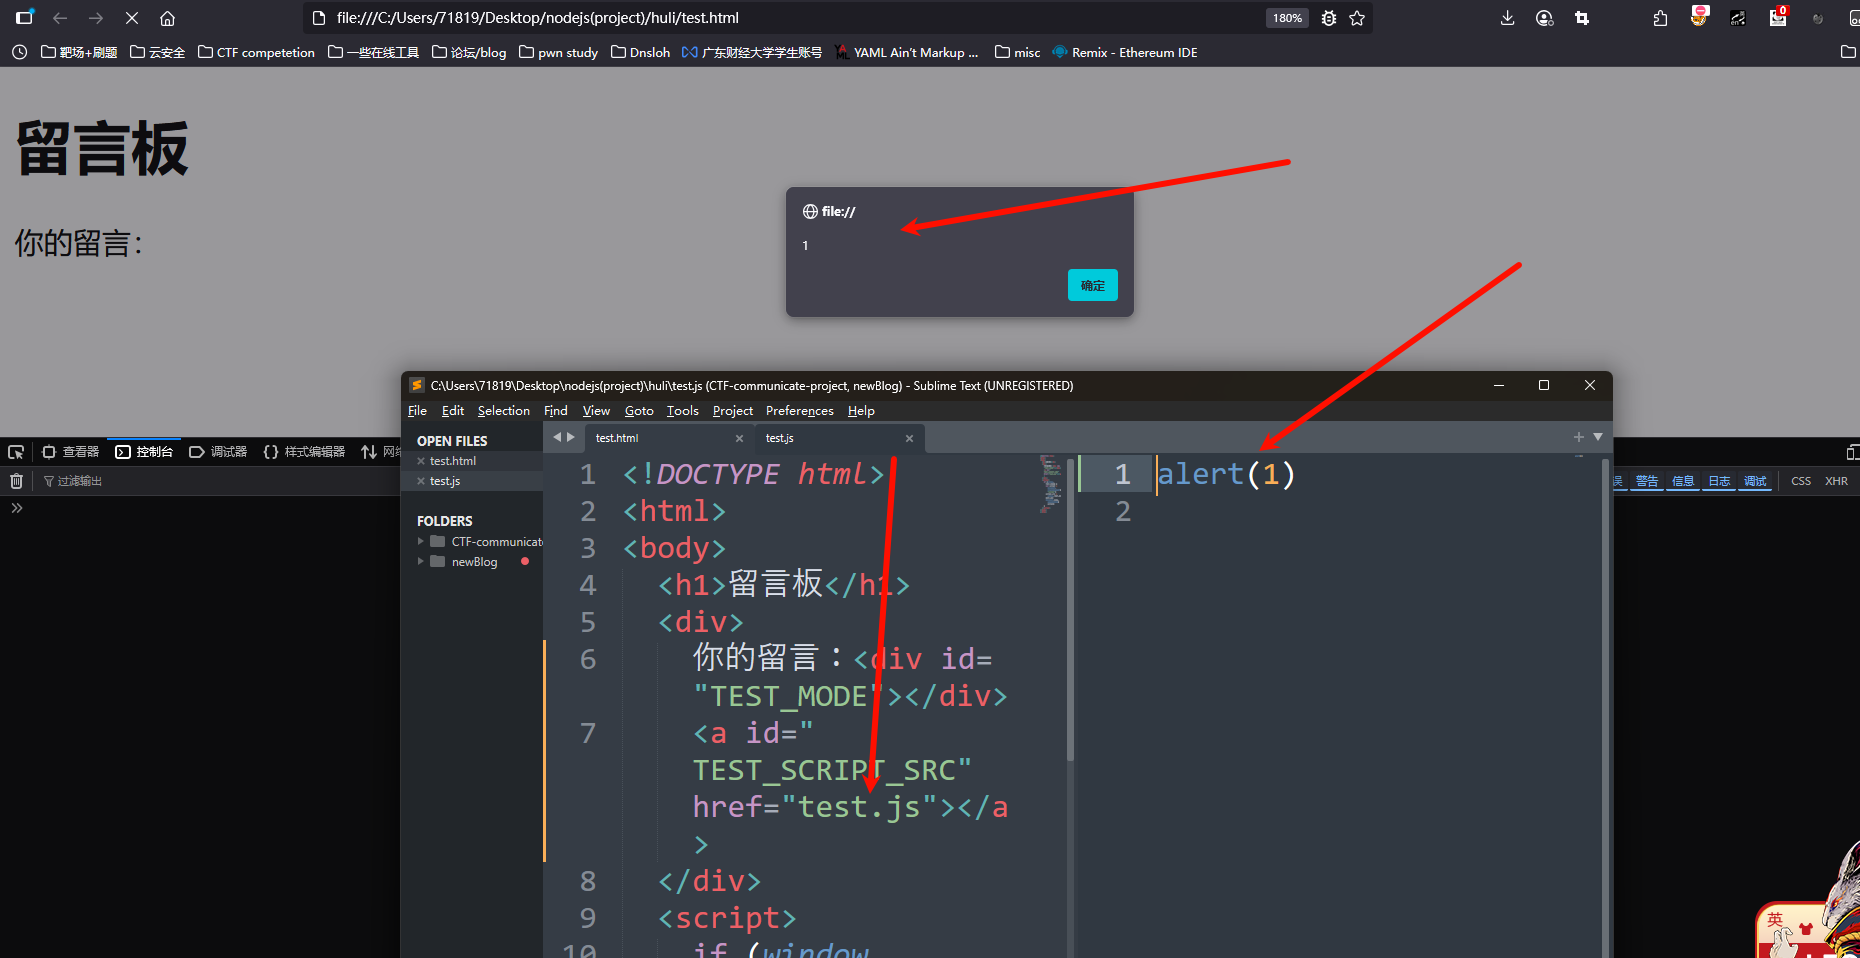Viewport: 1860px width, 958px height.
Task: Click the screenshot crop icon in toolbar
Action: (1582, 18)
